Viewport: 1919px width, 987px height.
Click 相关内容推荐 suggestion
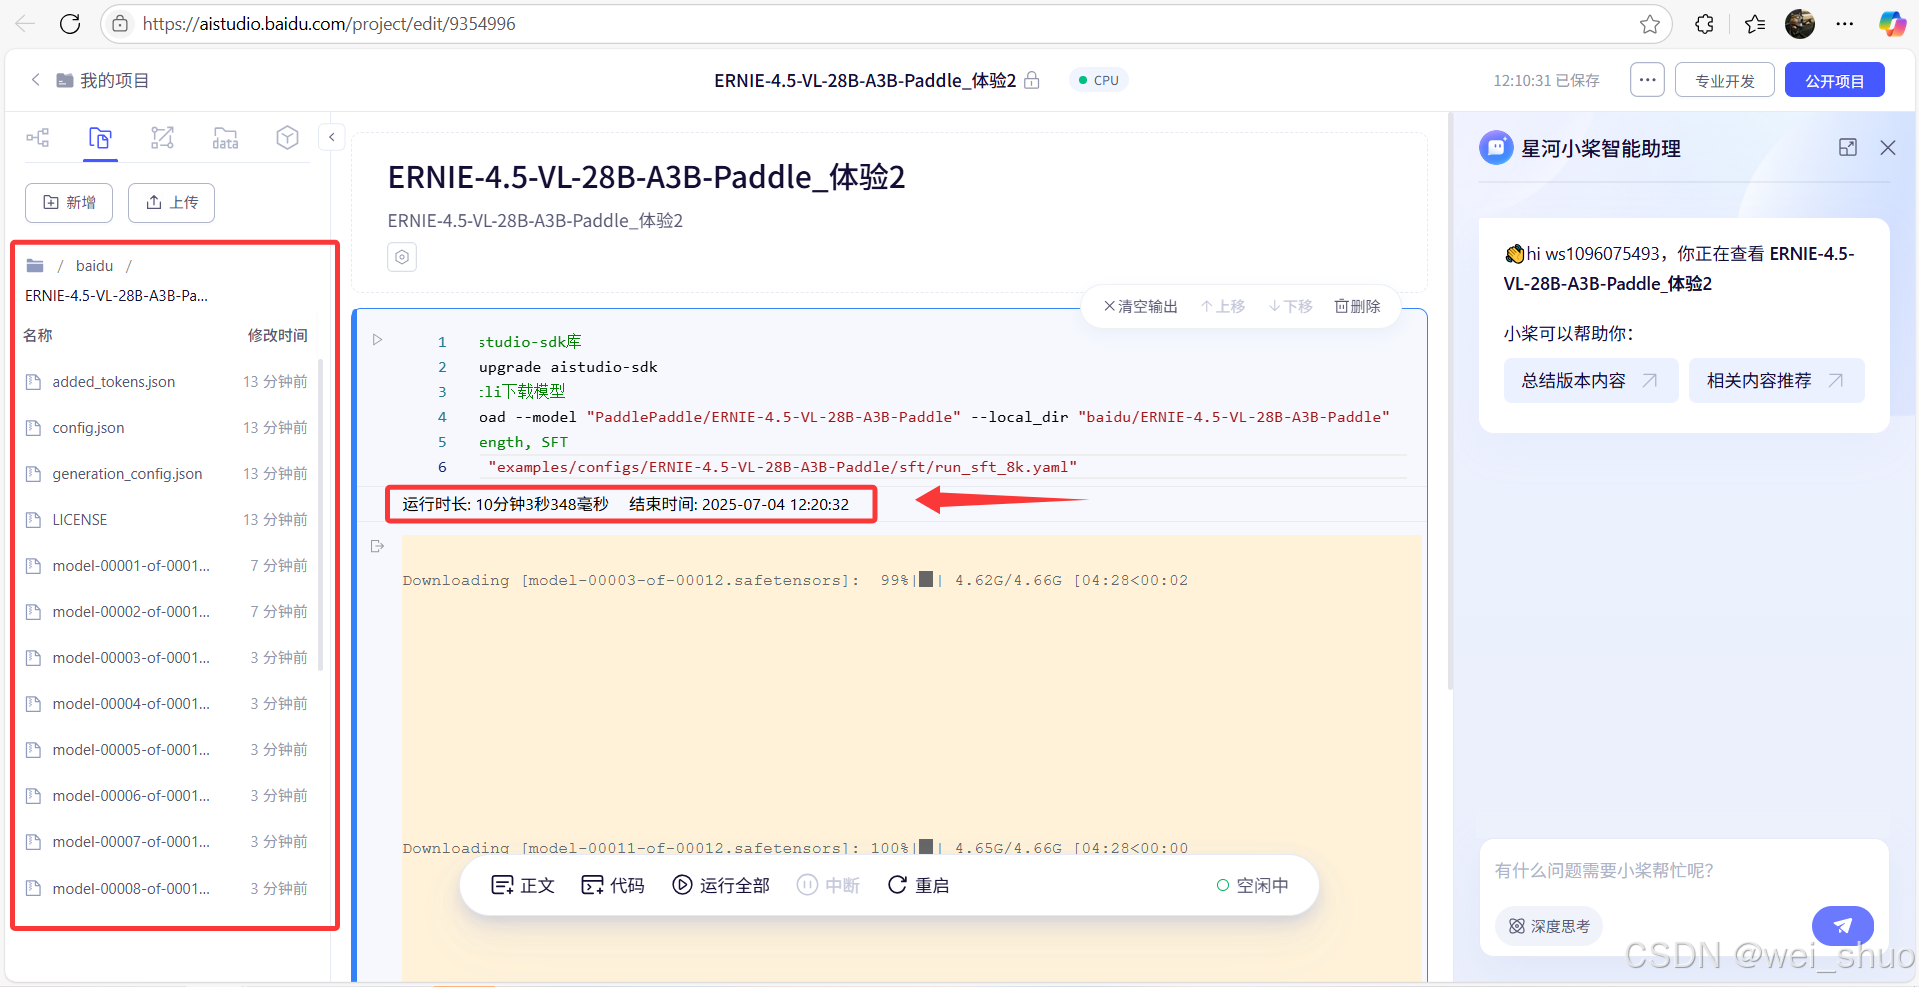pyautogui.click(x=1777, y=380)
